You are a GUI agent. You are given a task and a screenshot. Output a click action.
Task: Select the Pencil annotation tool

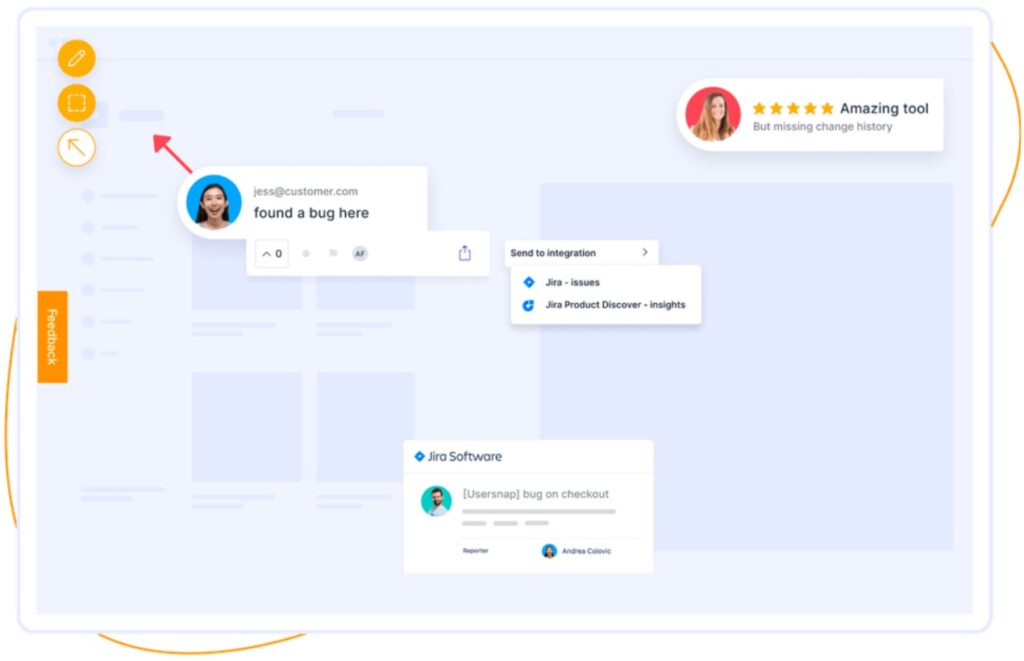coord(77,58)
